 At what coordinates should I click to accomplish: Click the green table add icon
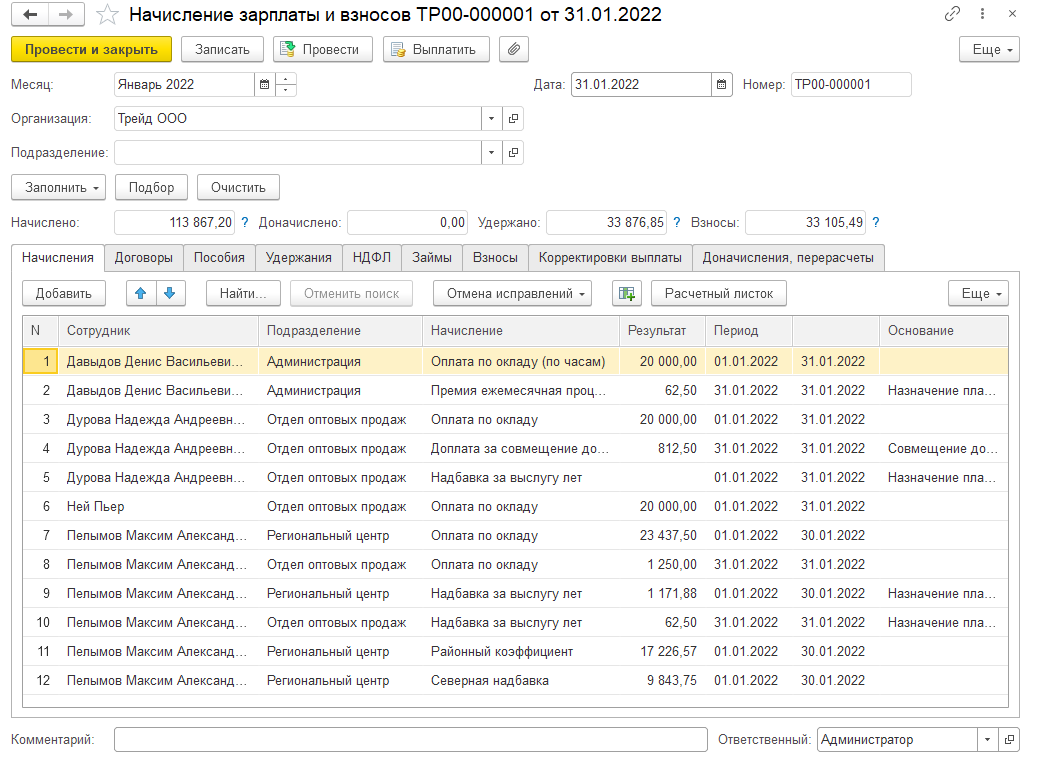tap(627, 293)
